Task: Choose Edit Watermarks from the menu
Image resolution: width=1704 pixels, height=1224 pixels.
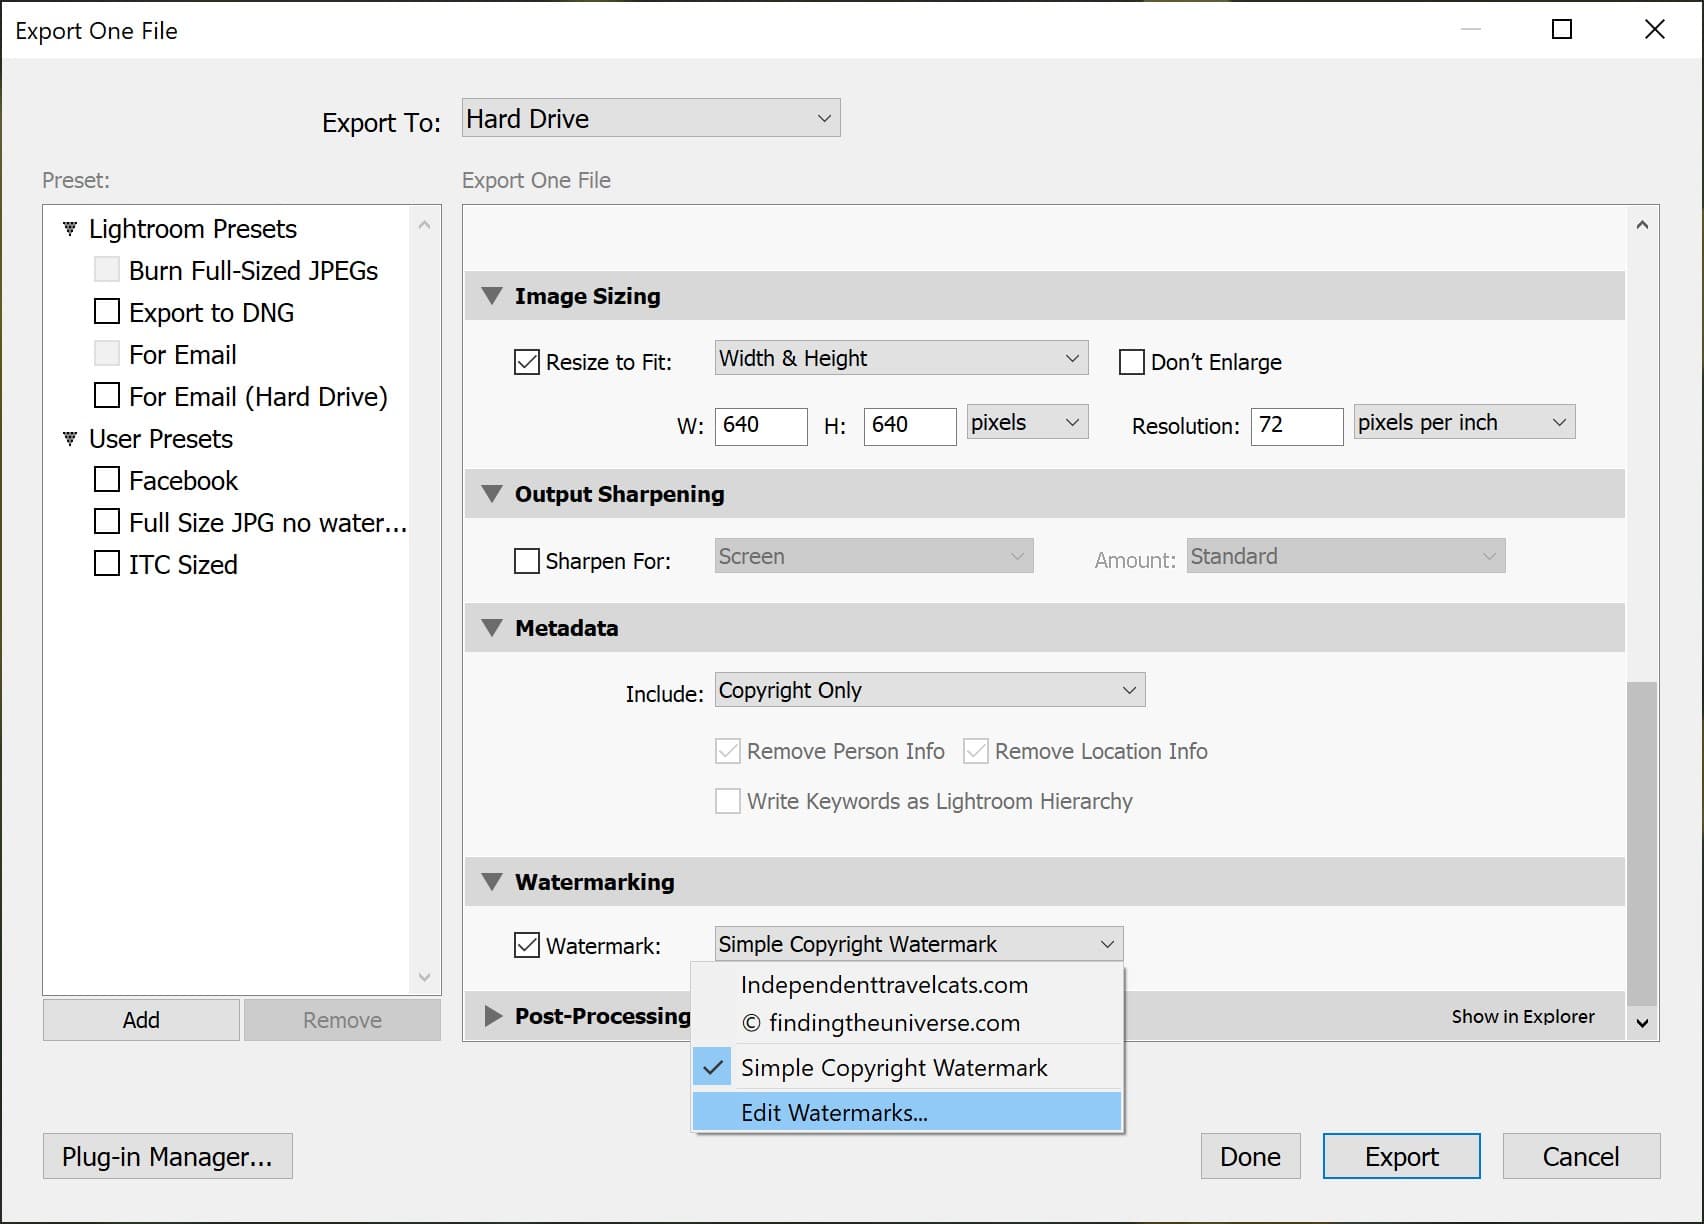Action: point(836,1112)
